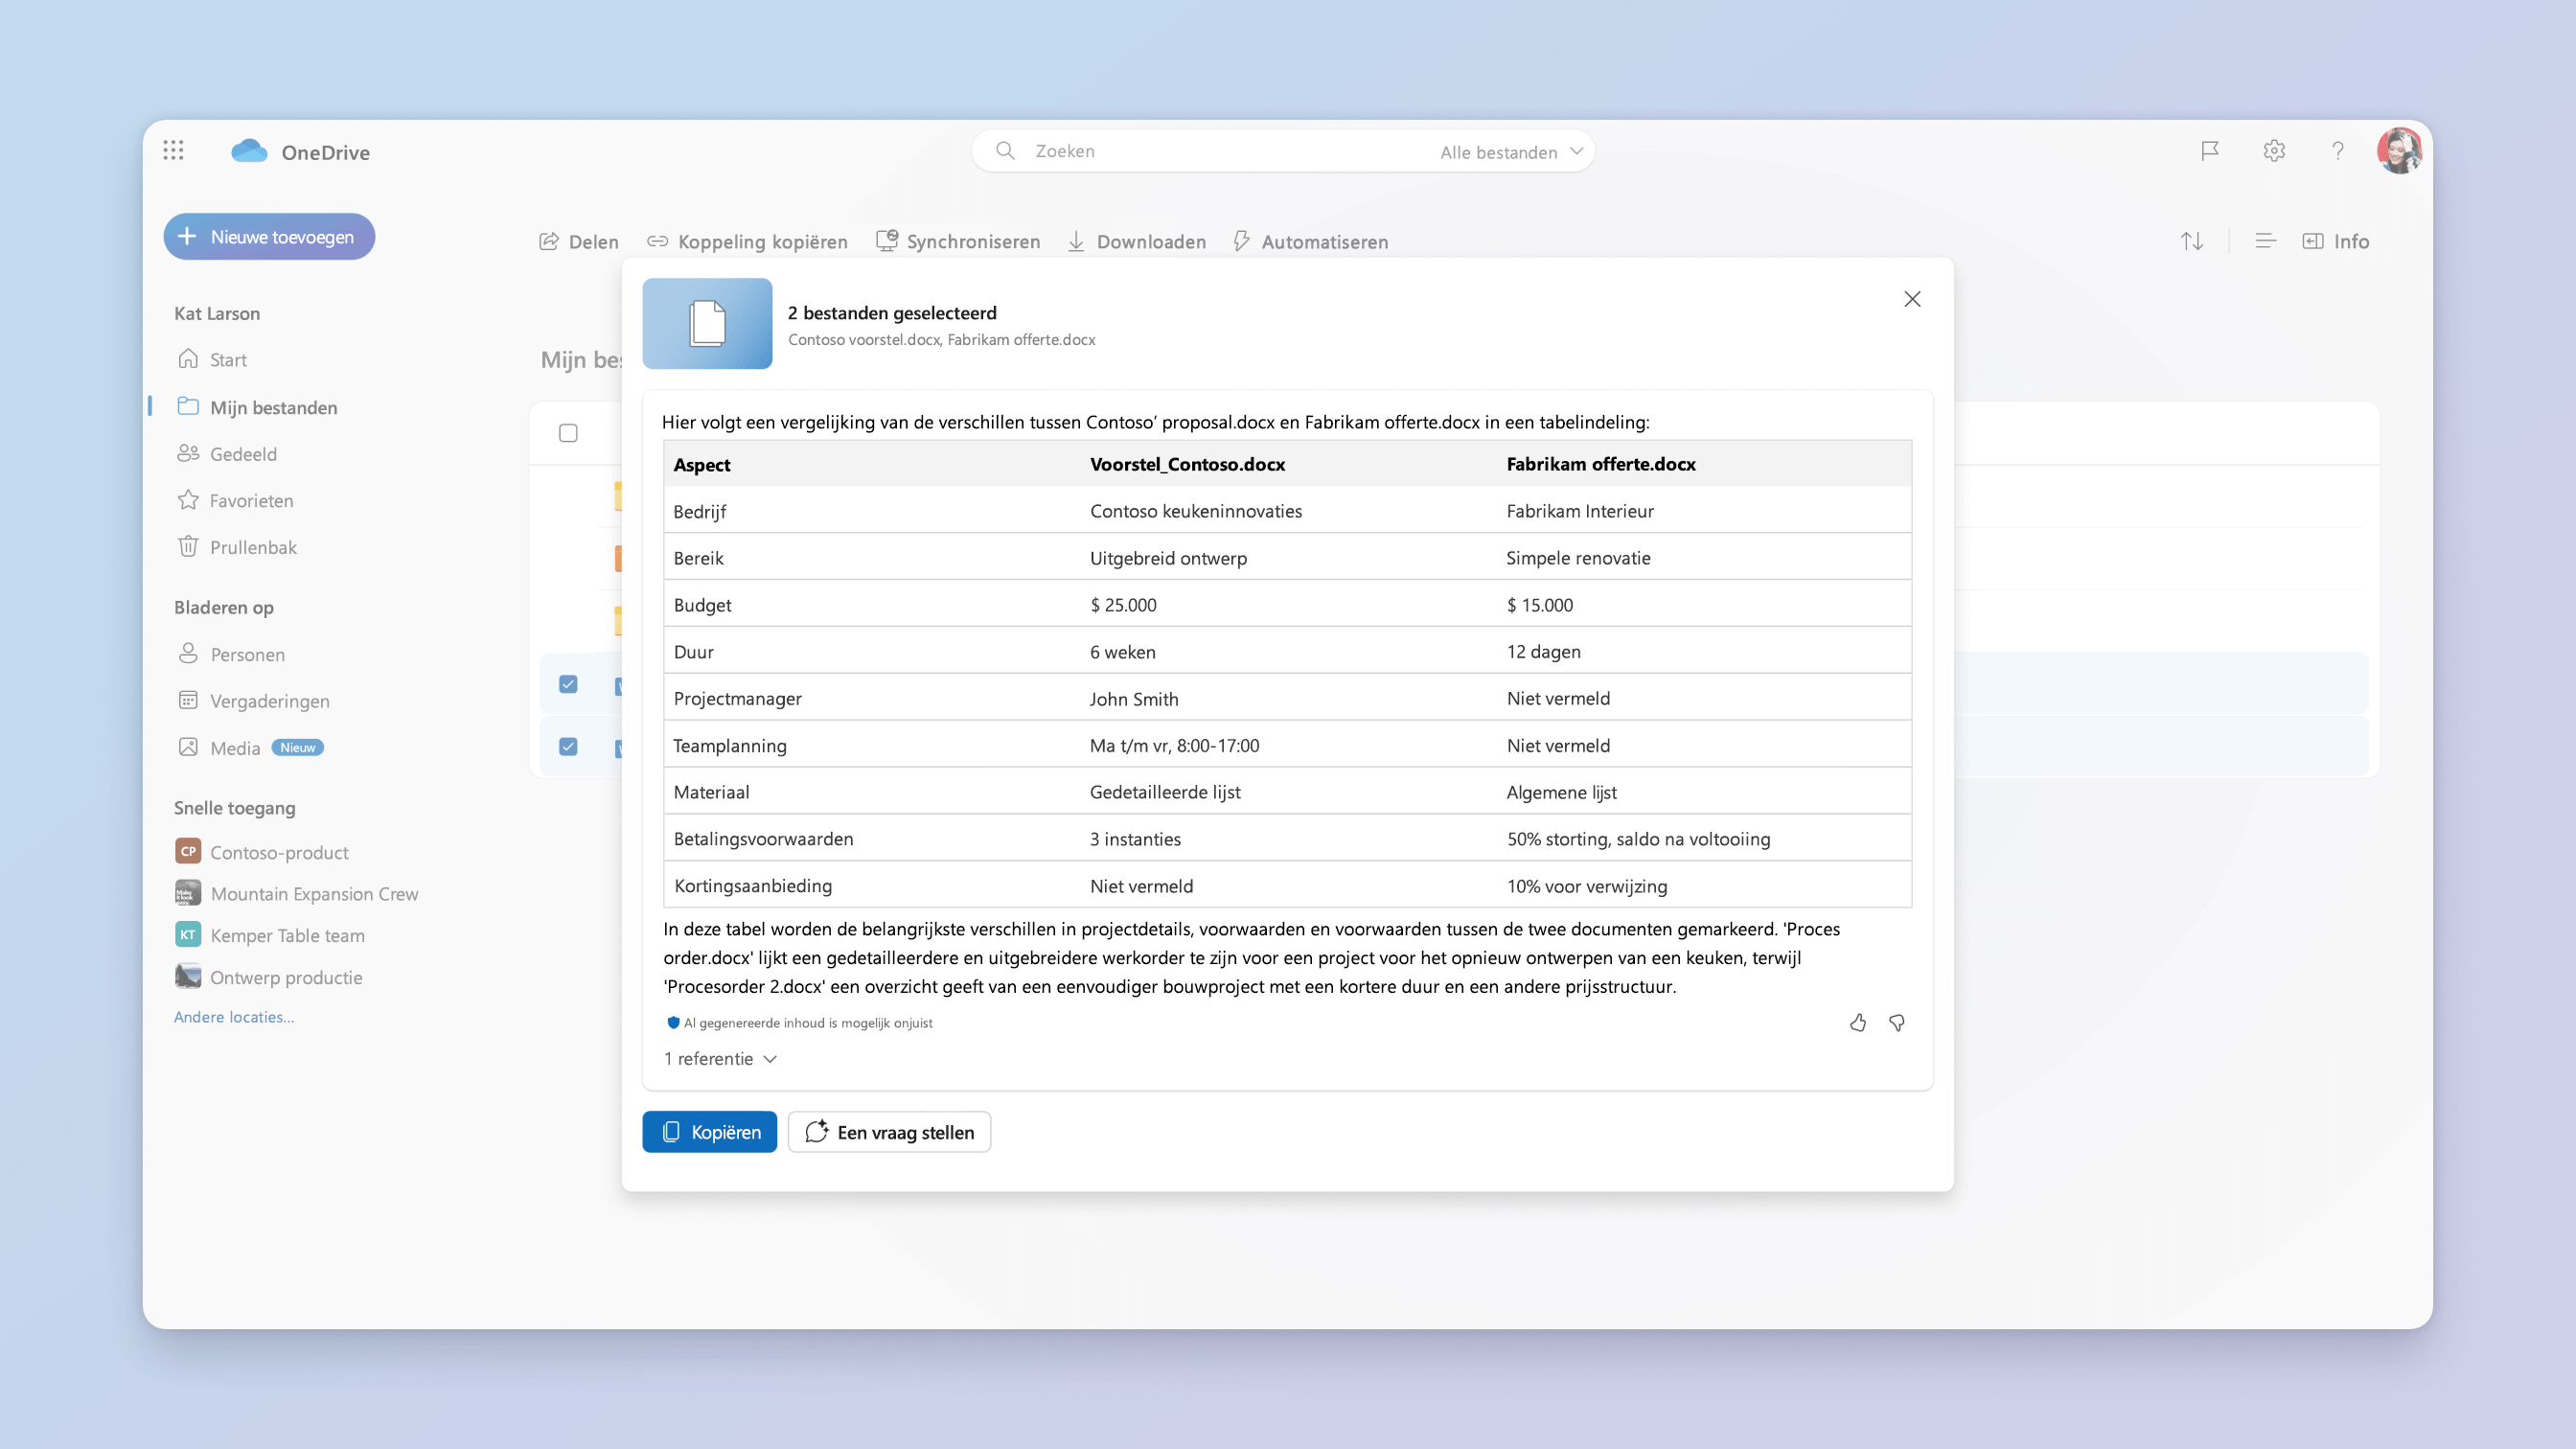Click the OneDrive cloud logo

pos(249,151)
